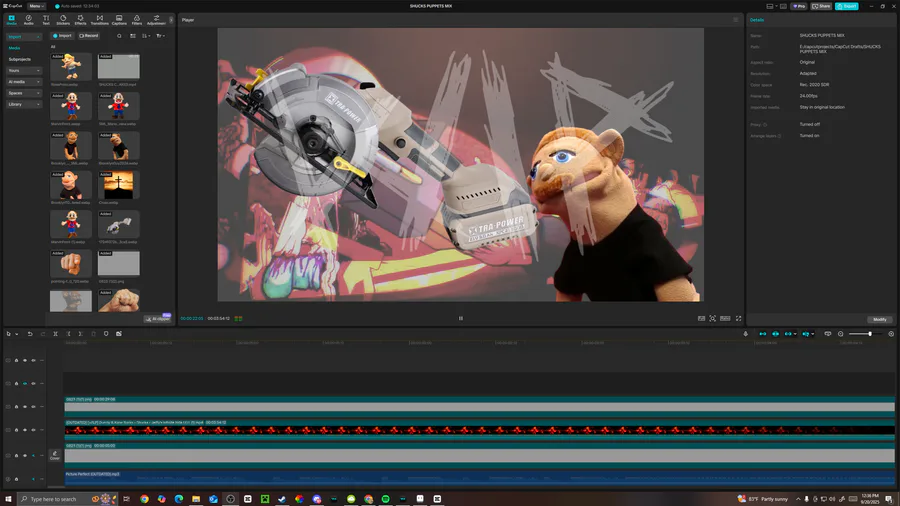The image size is (900, 506).
Task: Expand the Yours section
Action: (24, 71)
